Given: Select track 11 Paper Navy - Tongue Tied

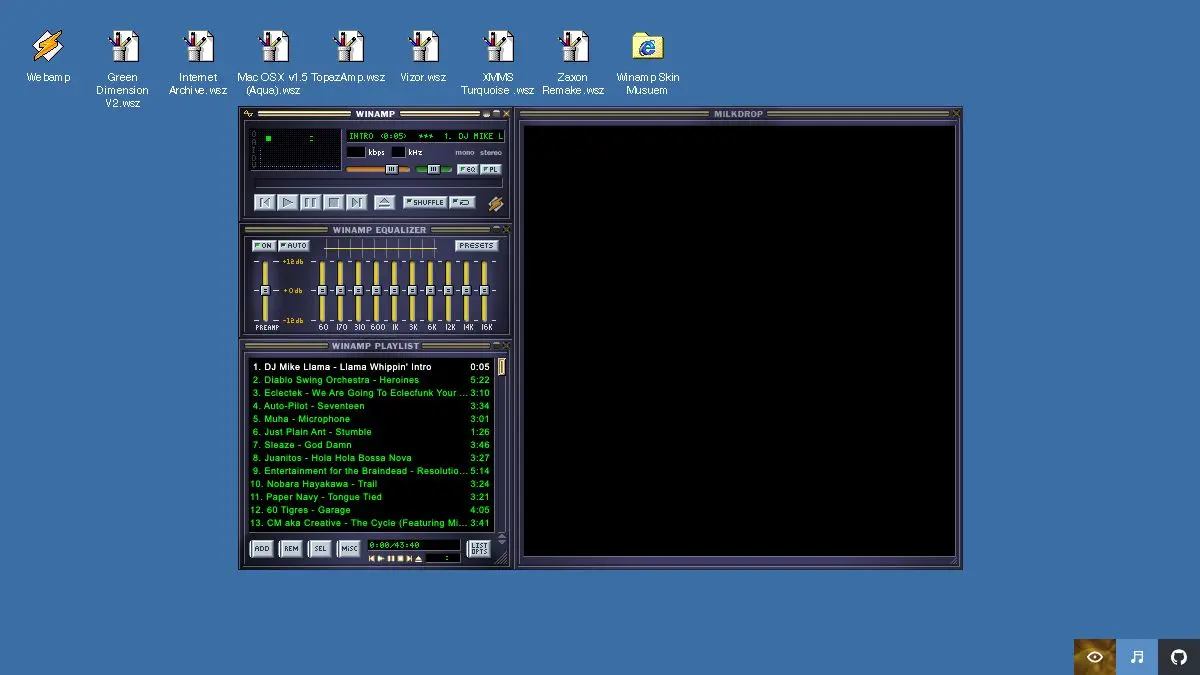Looking at the screenshot, I should coord(371,497).
